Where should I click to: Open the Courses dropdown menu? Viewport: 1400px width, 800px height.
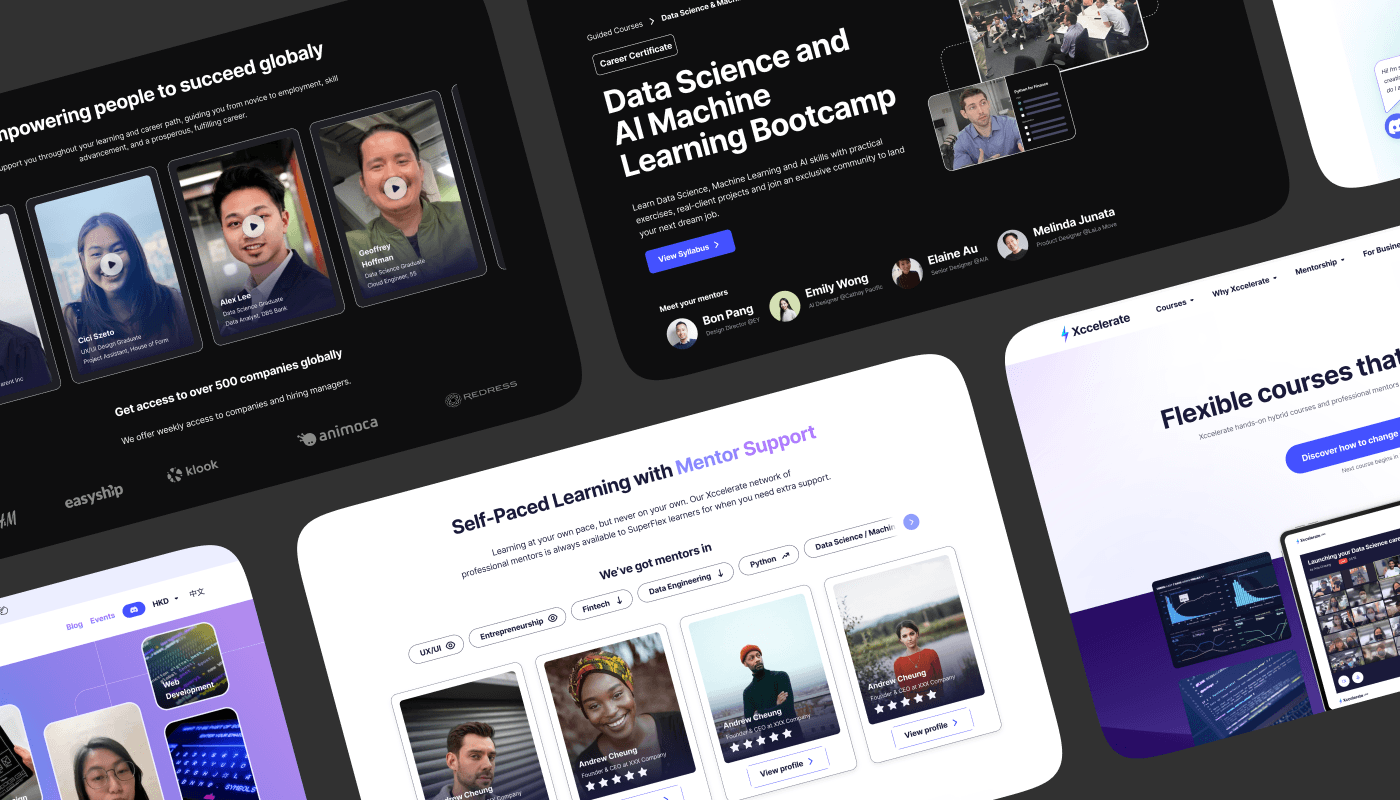tap(1174, 305)
